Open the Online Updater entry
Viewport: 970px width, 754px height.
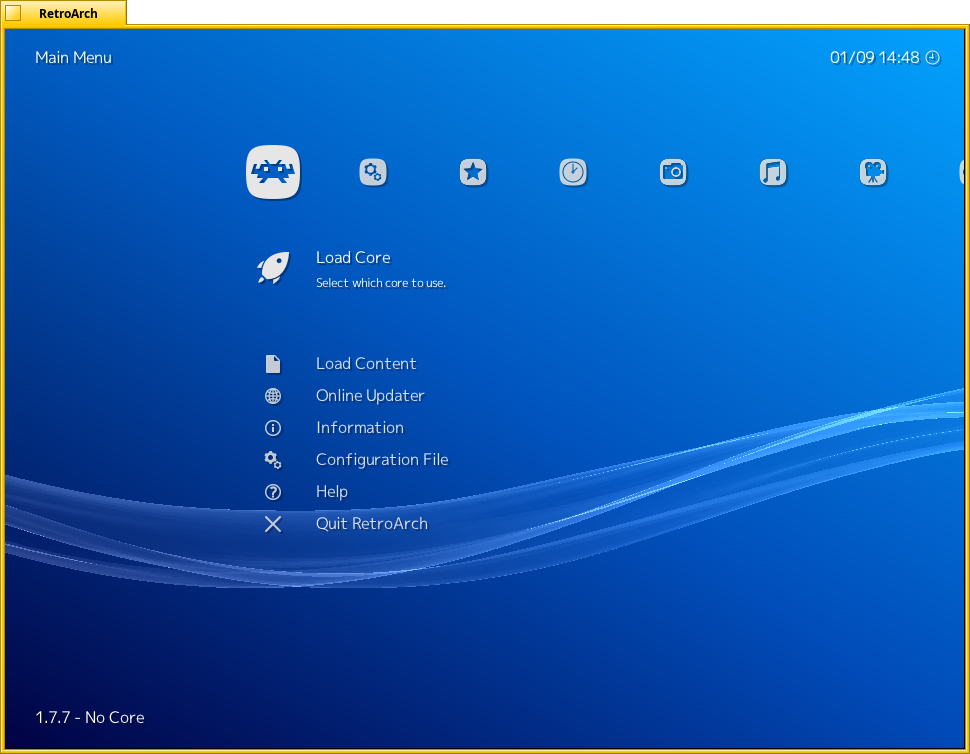coord(370,396)
